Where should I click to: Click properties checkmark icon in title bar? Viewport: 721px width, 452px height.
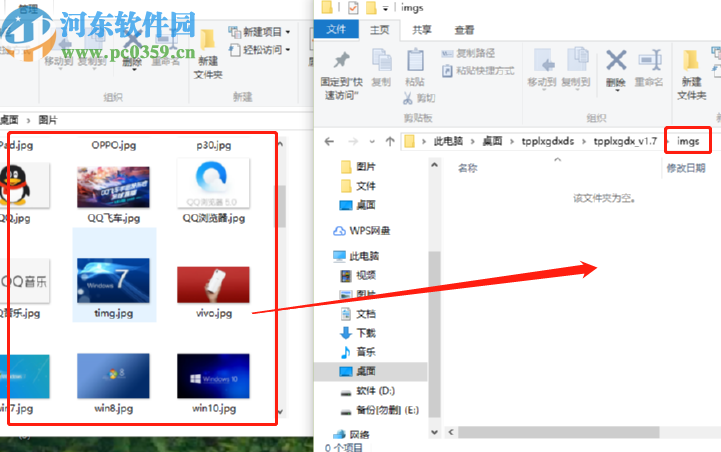[353, 8]
